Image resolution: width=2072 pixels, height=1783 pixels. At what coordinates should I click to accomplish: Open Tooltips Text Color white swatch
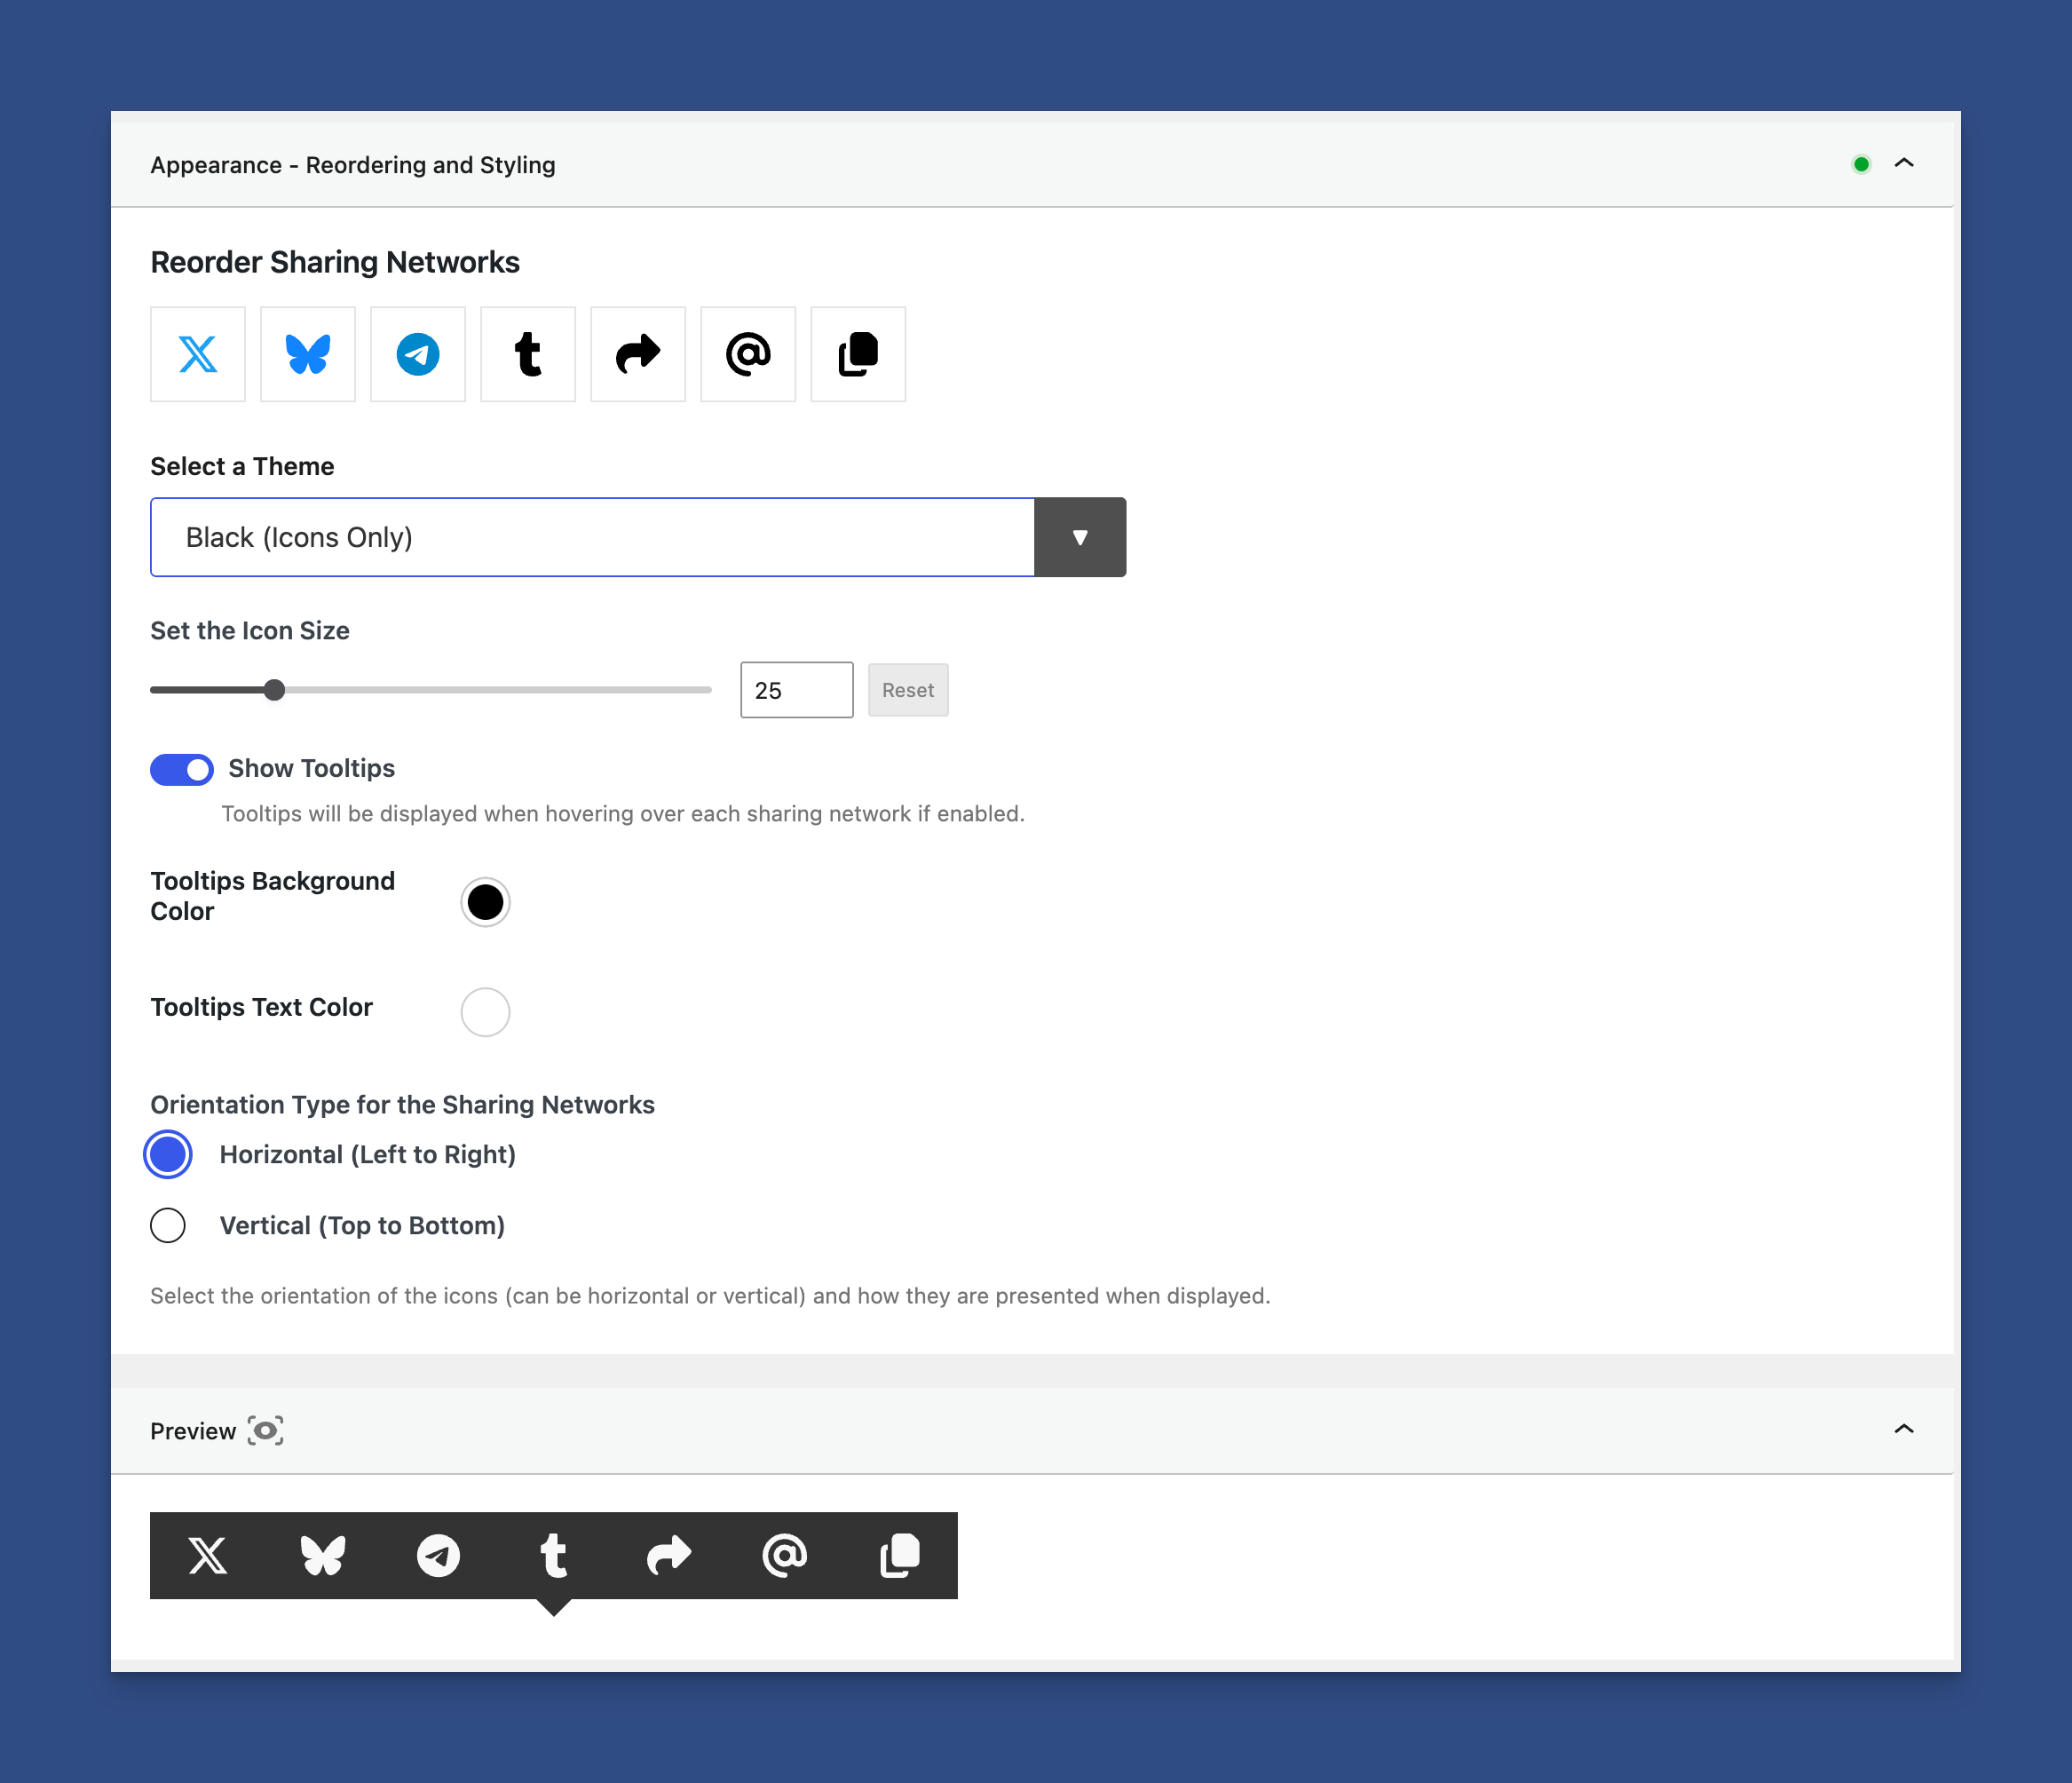tap(485, 1012)
